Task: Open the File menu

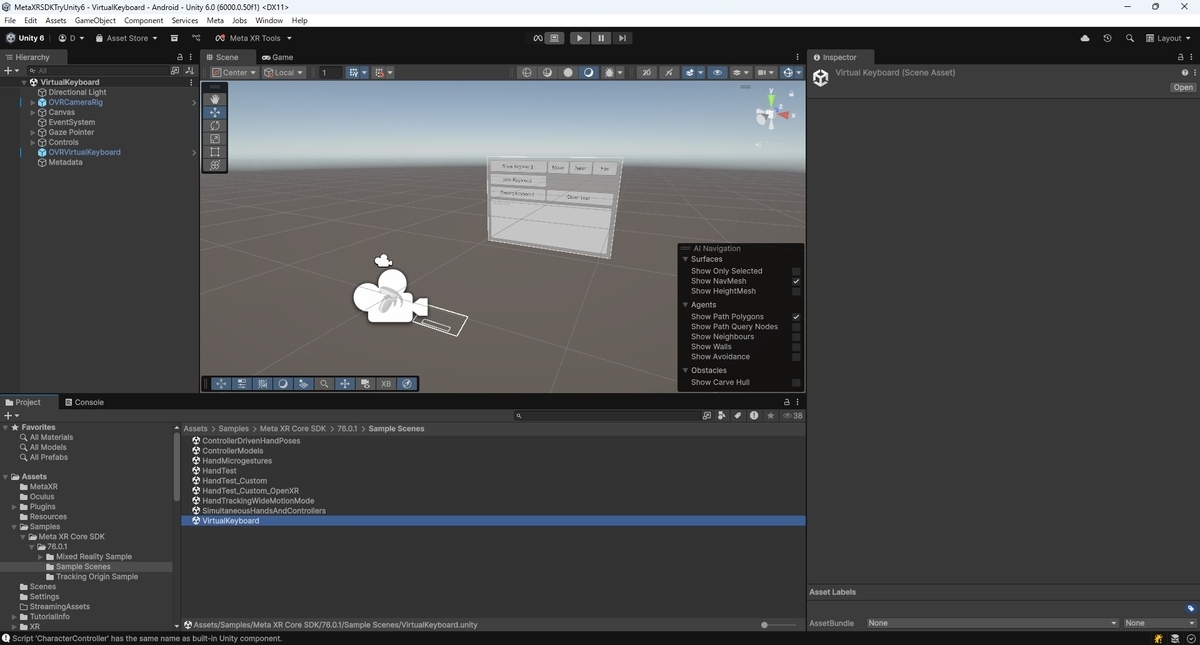Action: click(x=10, y=20)
